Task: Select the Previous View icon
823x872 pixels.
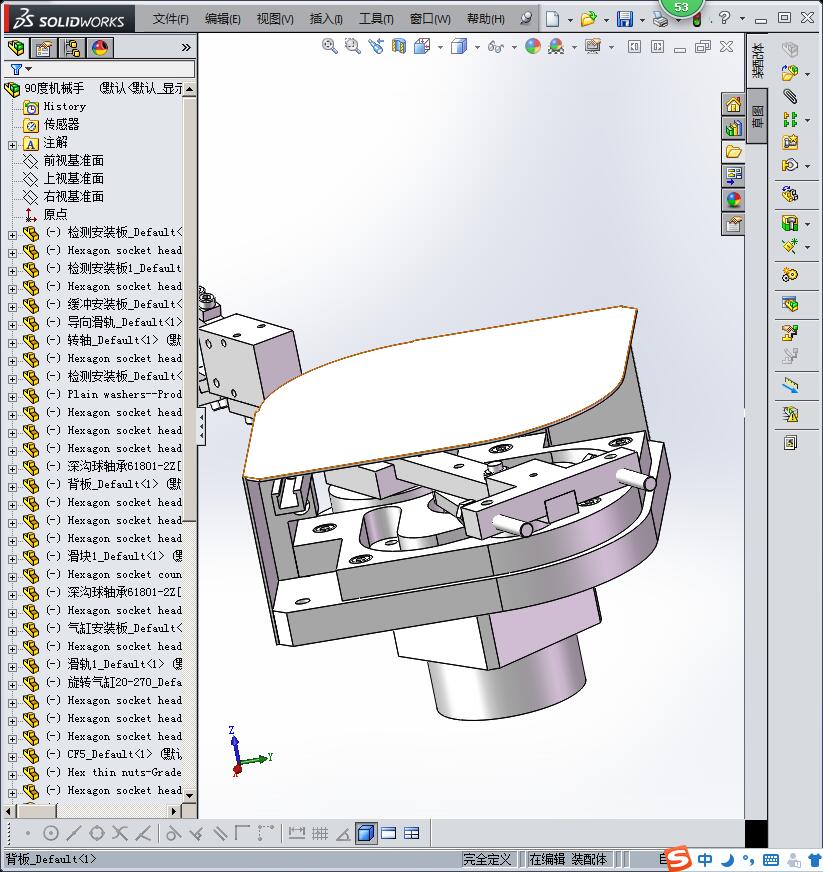Action: tap(376, 46)
